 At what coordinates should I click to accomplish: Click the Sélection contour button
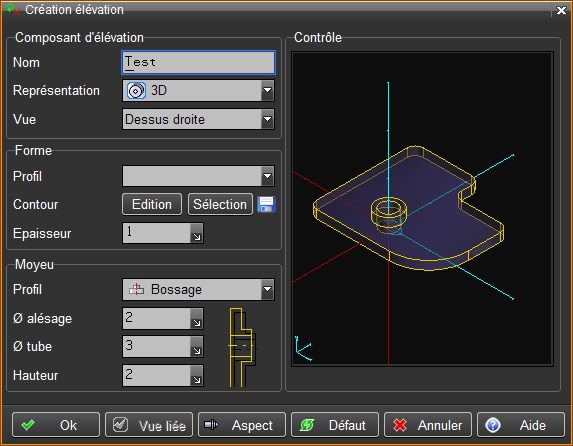point(220,204)
